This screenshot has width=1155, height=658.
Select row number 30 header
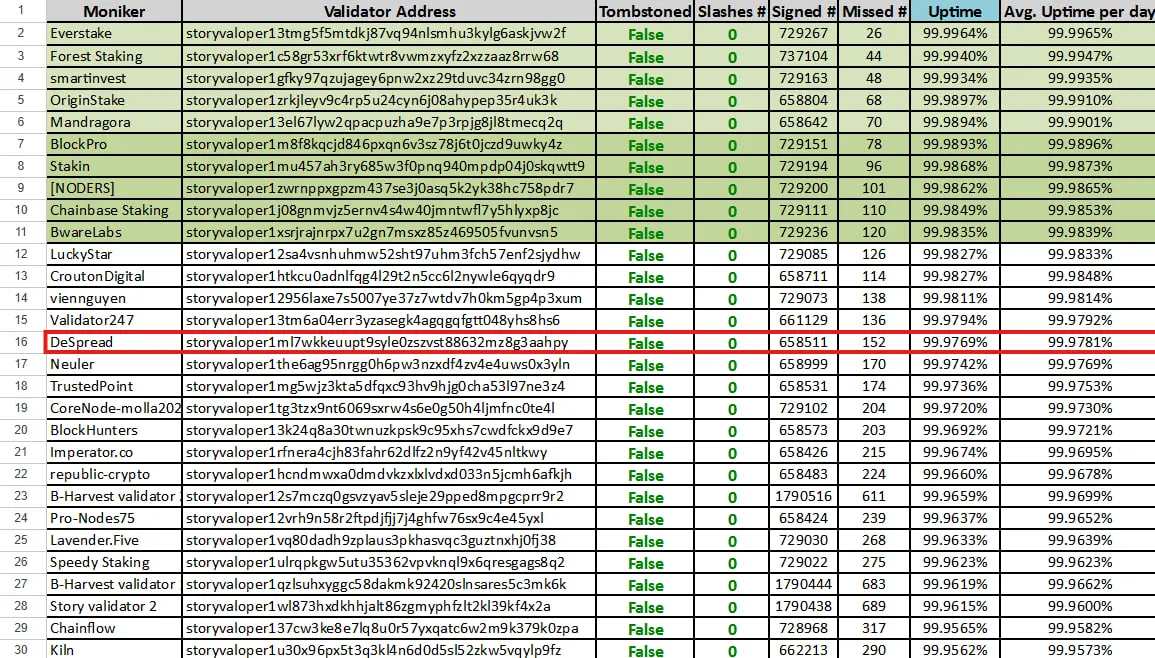[x=21, y=650]
